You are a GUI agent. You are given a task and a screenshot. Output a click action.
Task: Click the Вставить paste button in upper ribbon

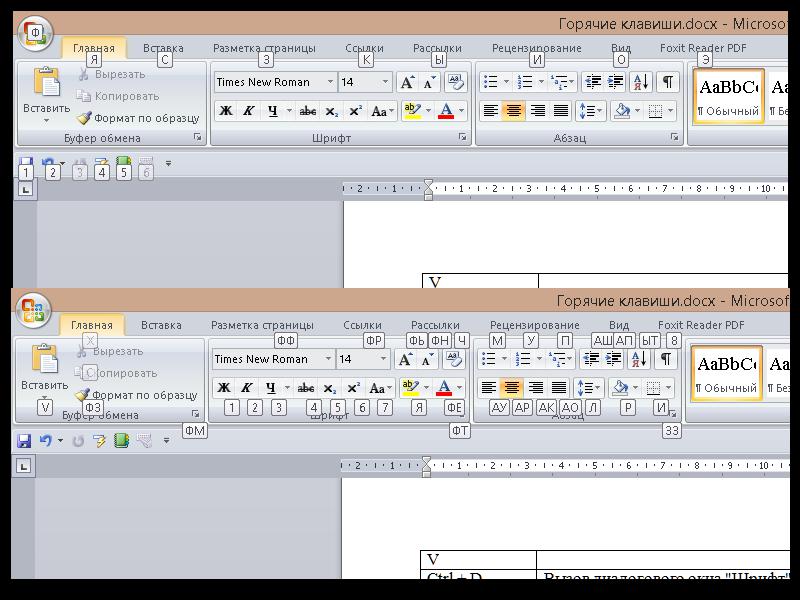pos(46,96)
